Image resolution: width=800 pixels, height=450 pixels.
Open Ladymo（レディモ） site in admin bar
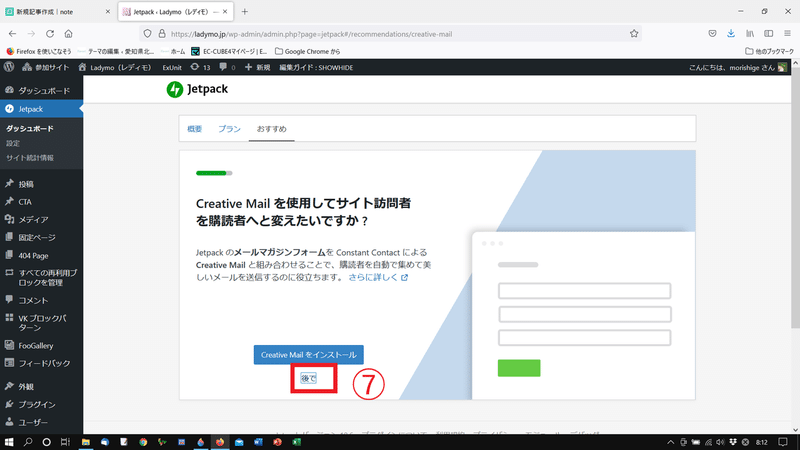(115, 67)
